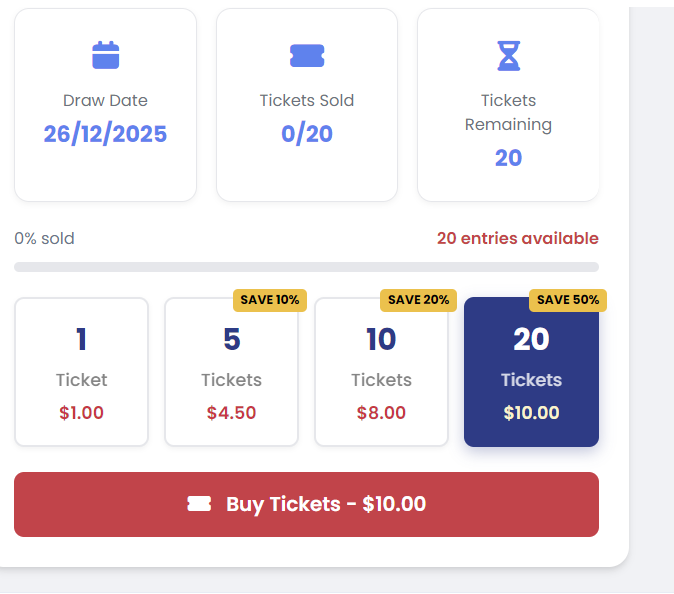Click the hourglass icon above Tickets Remaining
This screenshot has width=674, height=594.
coord(509,56)
